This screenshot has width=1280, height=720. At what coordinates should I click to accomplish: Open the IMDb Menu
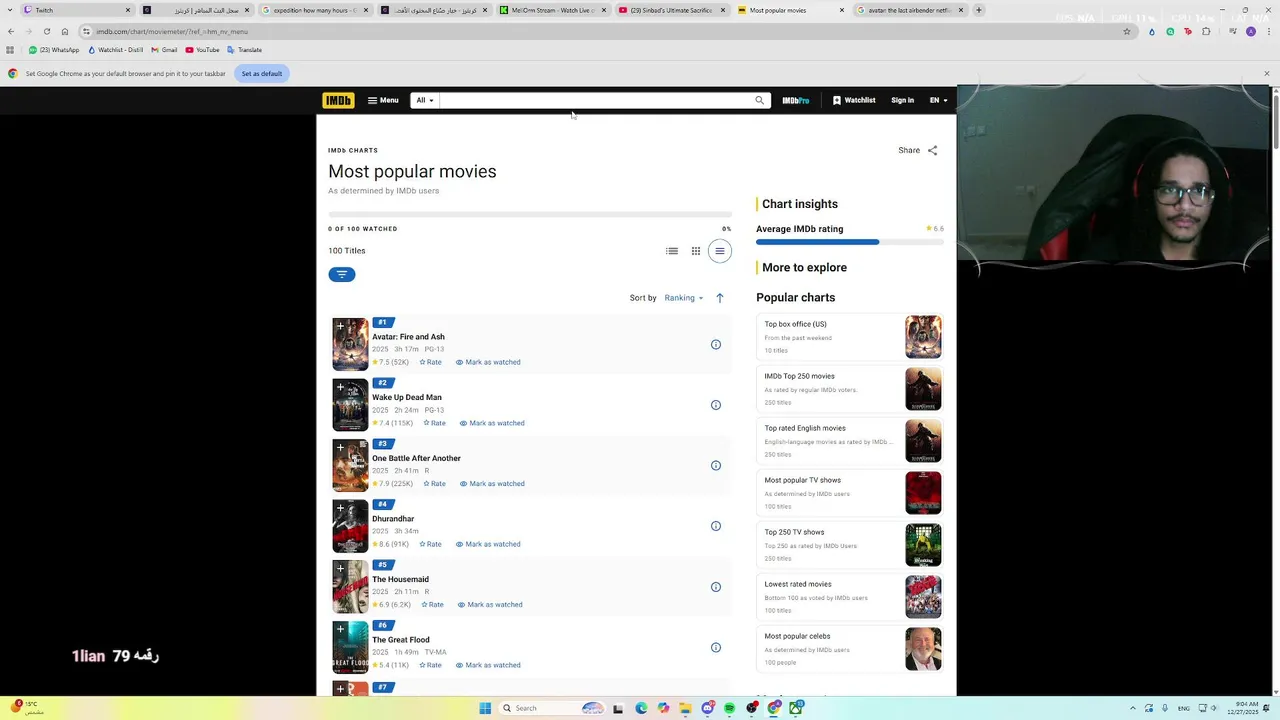383,100
